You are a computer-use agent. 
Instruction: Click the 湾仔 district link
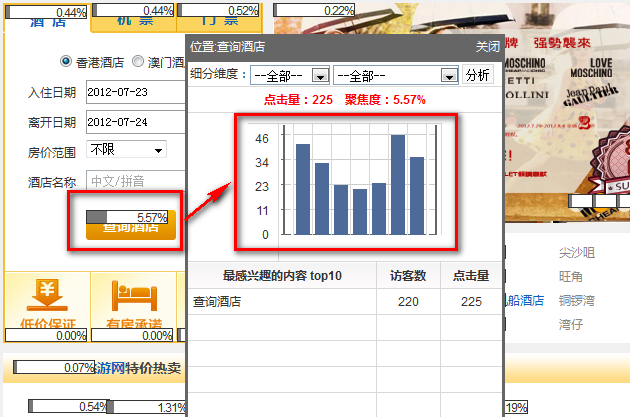coord(571,324)
